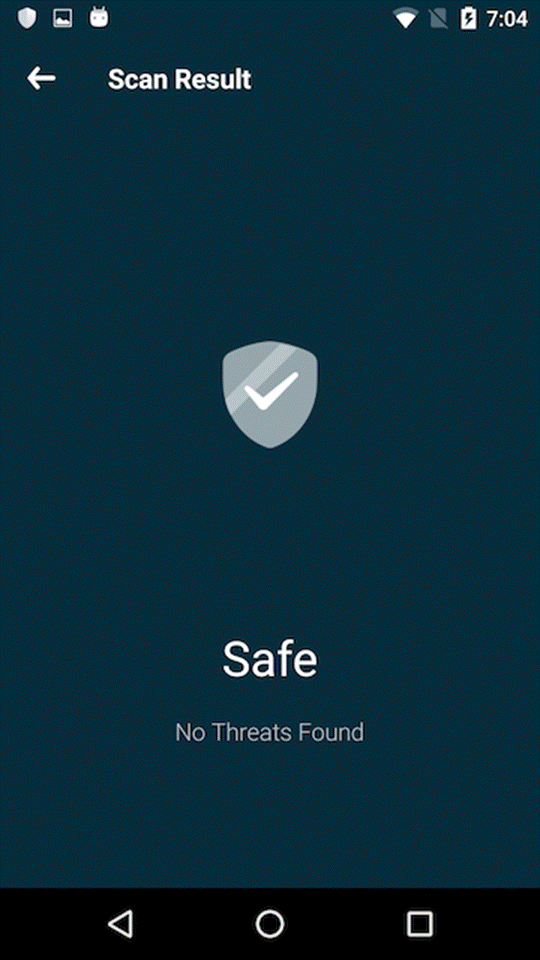Image resolution: width=540 pixels, height=960 pixels.
Task: Tap the No Threats Found message
Action: 270,732
